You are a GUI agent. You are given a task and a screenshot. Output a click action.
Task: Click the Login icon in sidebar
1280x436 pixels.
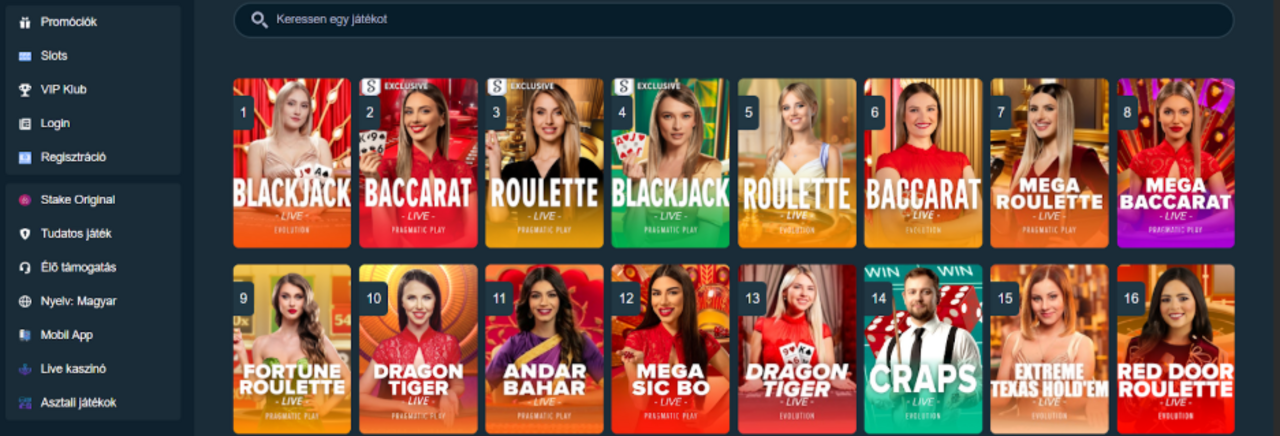click(25, 124)
